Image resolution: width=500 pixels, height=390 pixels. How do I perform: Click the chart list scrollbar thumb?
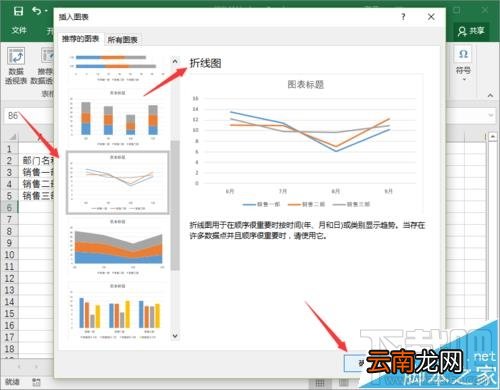point(175,205)
